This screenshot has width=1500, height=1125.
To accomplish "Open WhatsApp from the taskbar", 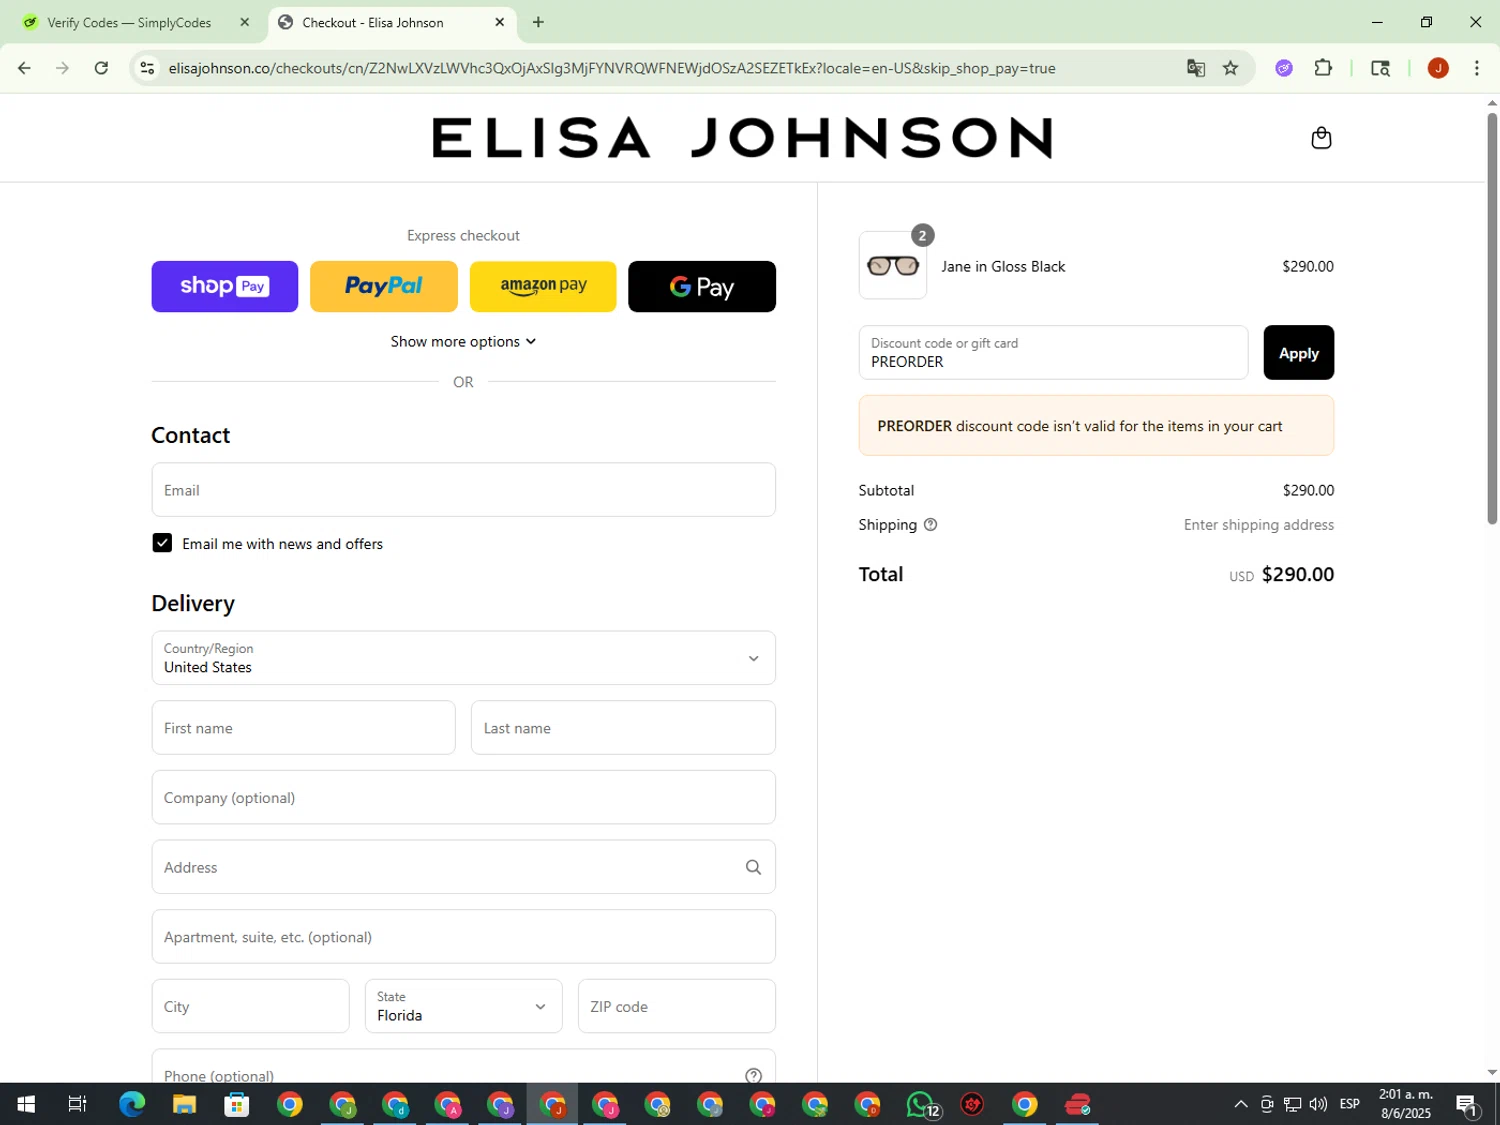I will (921, 1104).
